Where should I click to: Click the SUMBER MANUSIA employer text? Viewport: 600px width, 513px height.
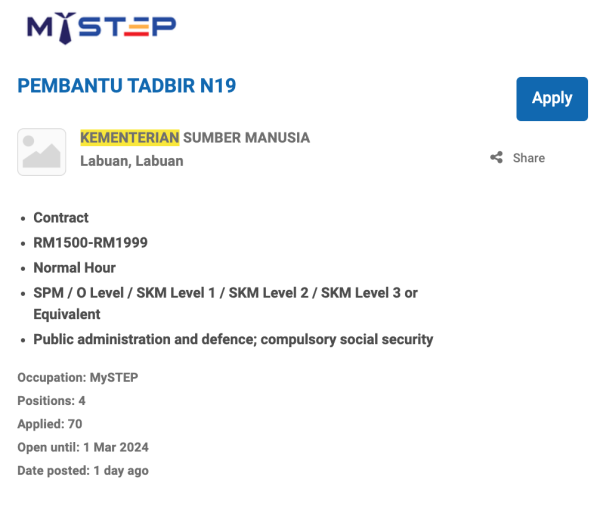[x=246, y=138]
